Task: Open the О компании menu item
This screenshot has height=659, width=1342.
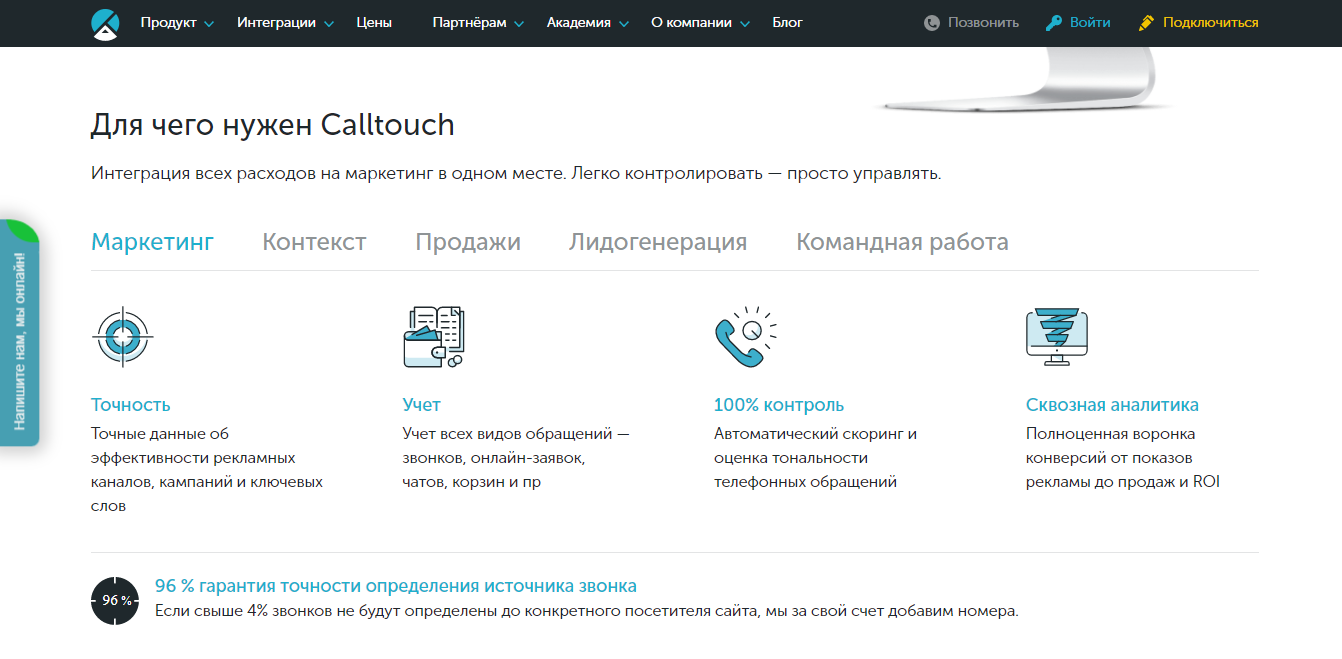Action: [691, 23]
